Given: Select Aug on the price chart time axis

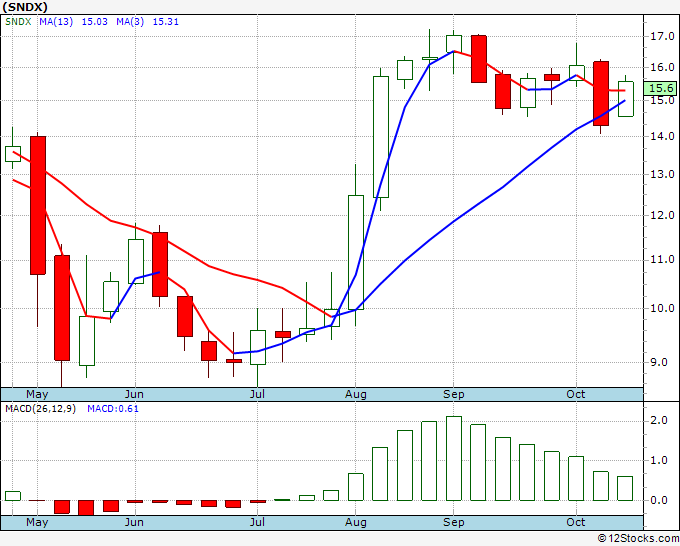Looking at the screenshot, I should [356, 394].
